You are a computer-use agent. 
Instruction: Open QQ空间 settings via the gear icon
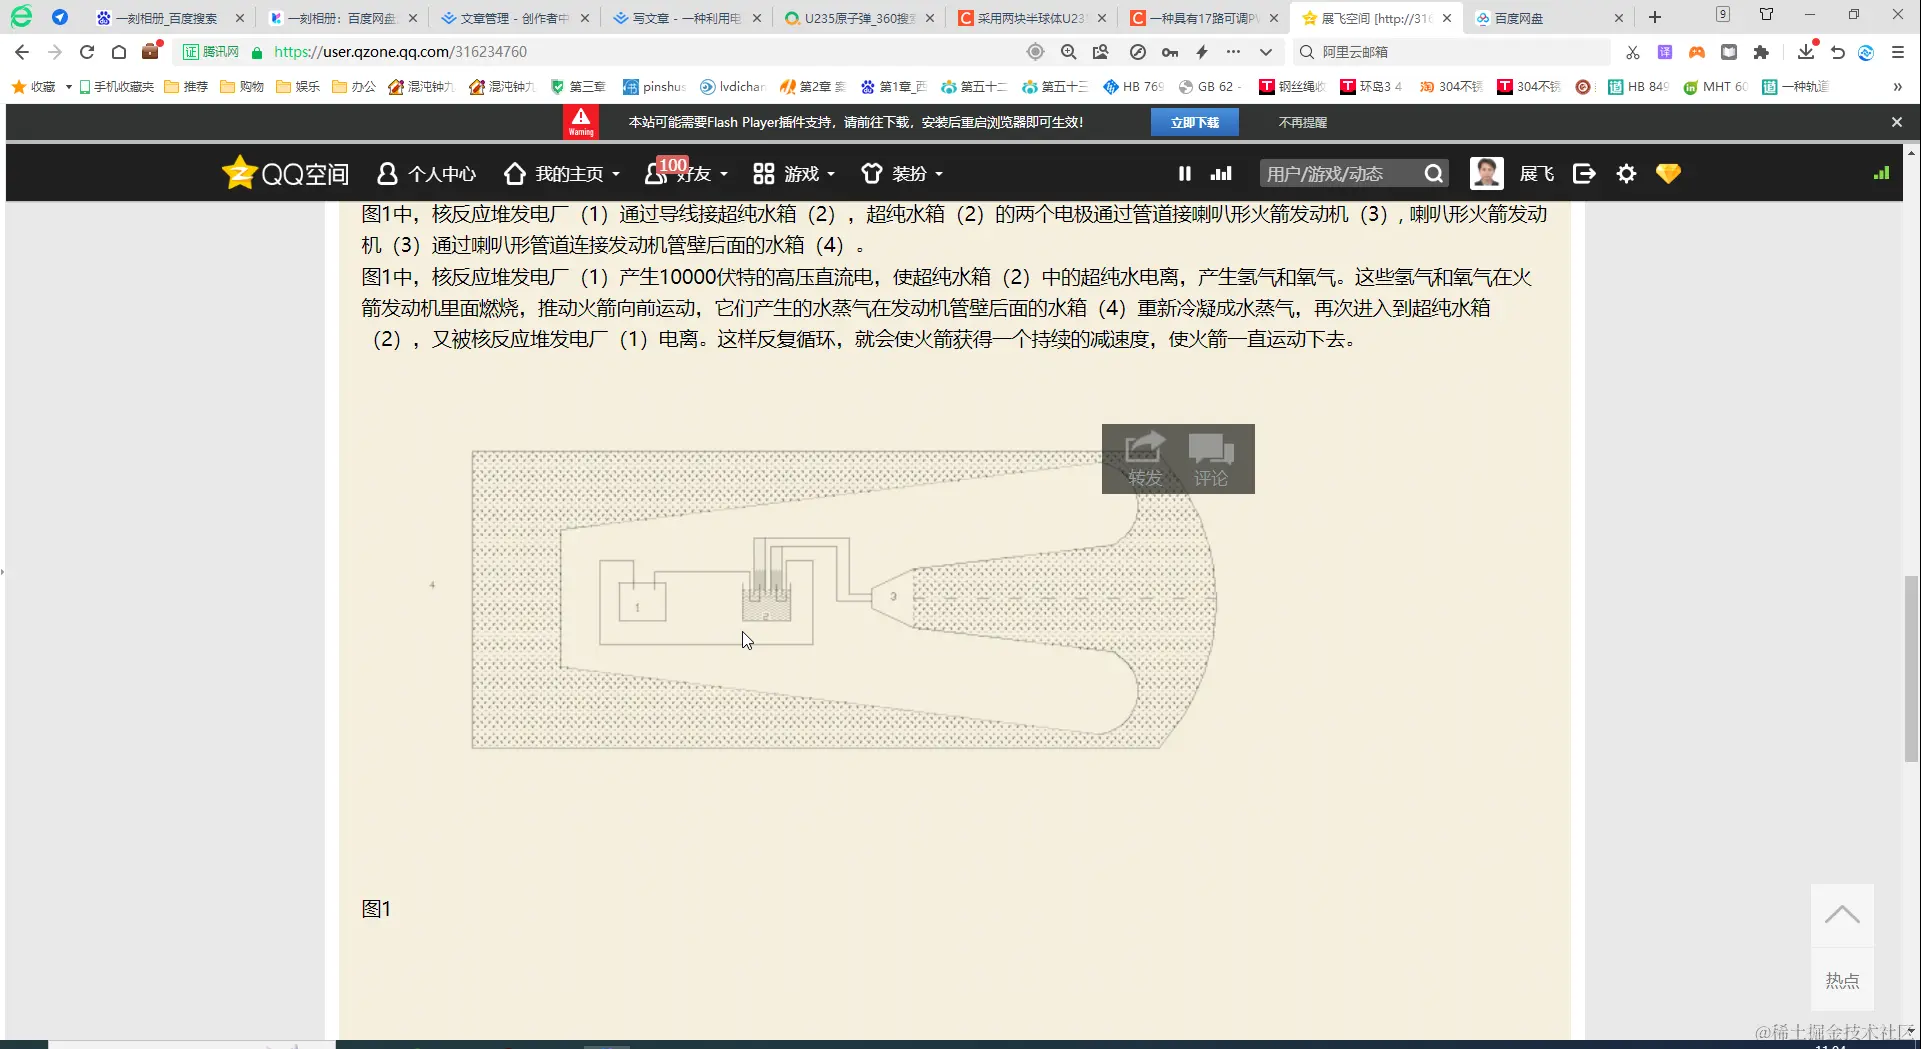point(1627,173)
